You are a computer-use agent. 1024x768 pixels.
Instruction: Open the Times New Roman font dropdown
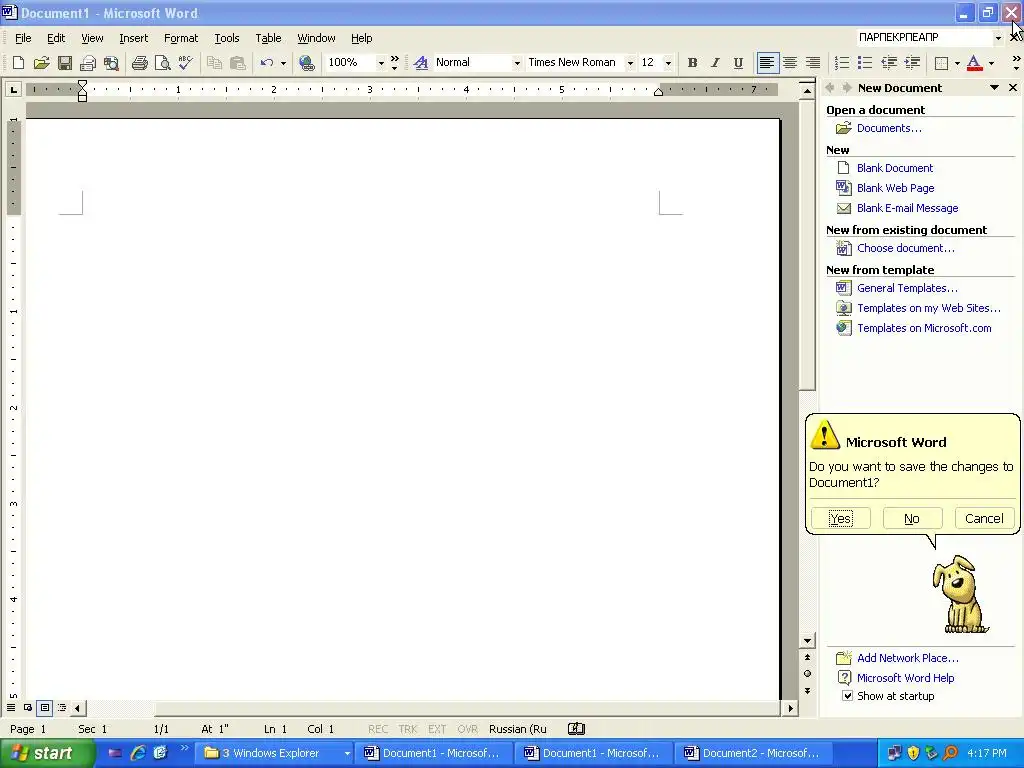(630, 63)
